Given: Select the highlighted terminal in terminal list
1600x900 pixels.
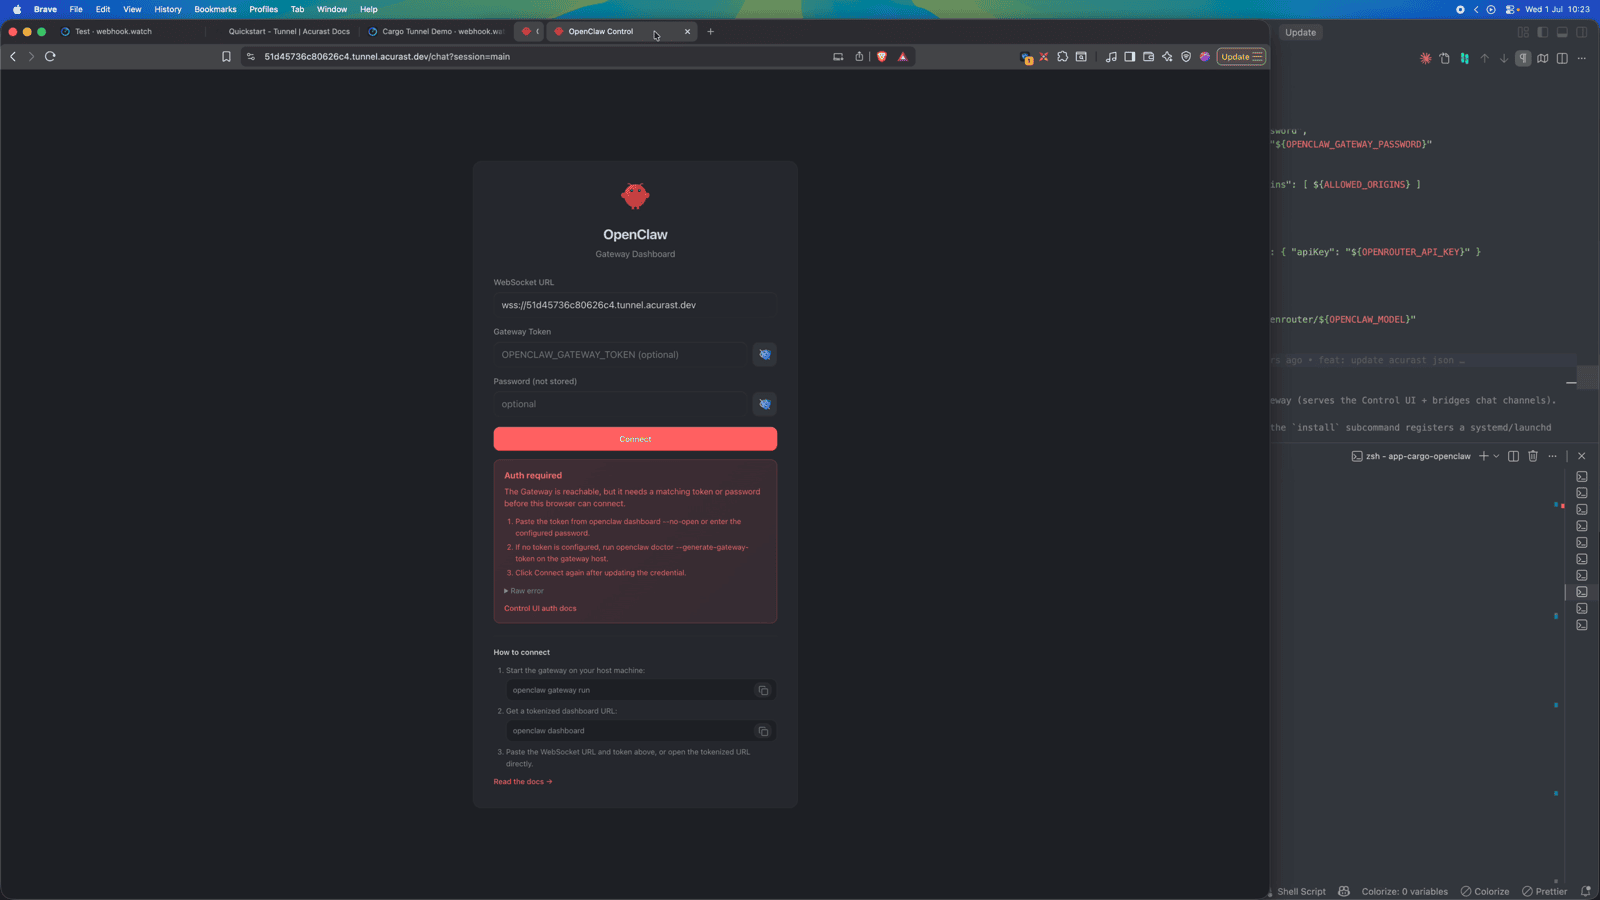Looking at the screenshot, I should point(1581,592).
